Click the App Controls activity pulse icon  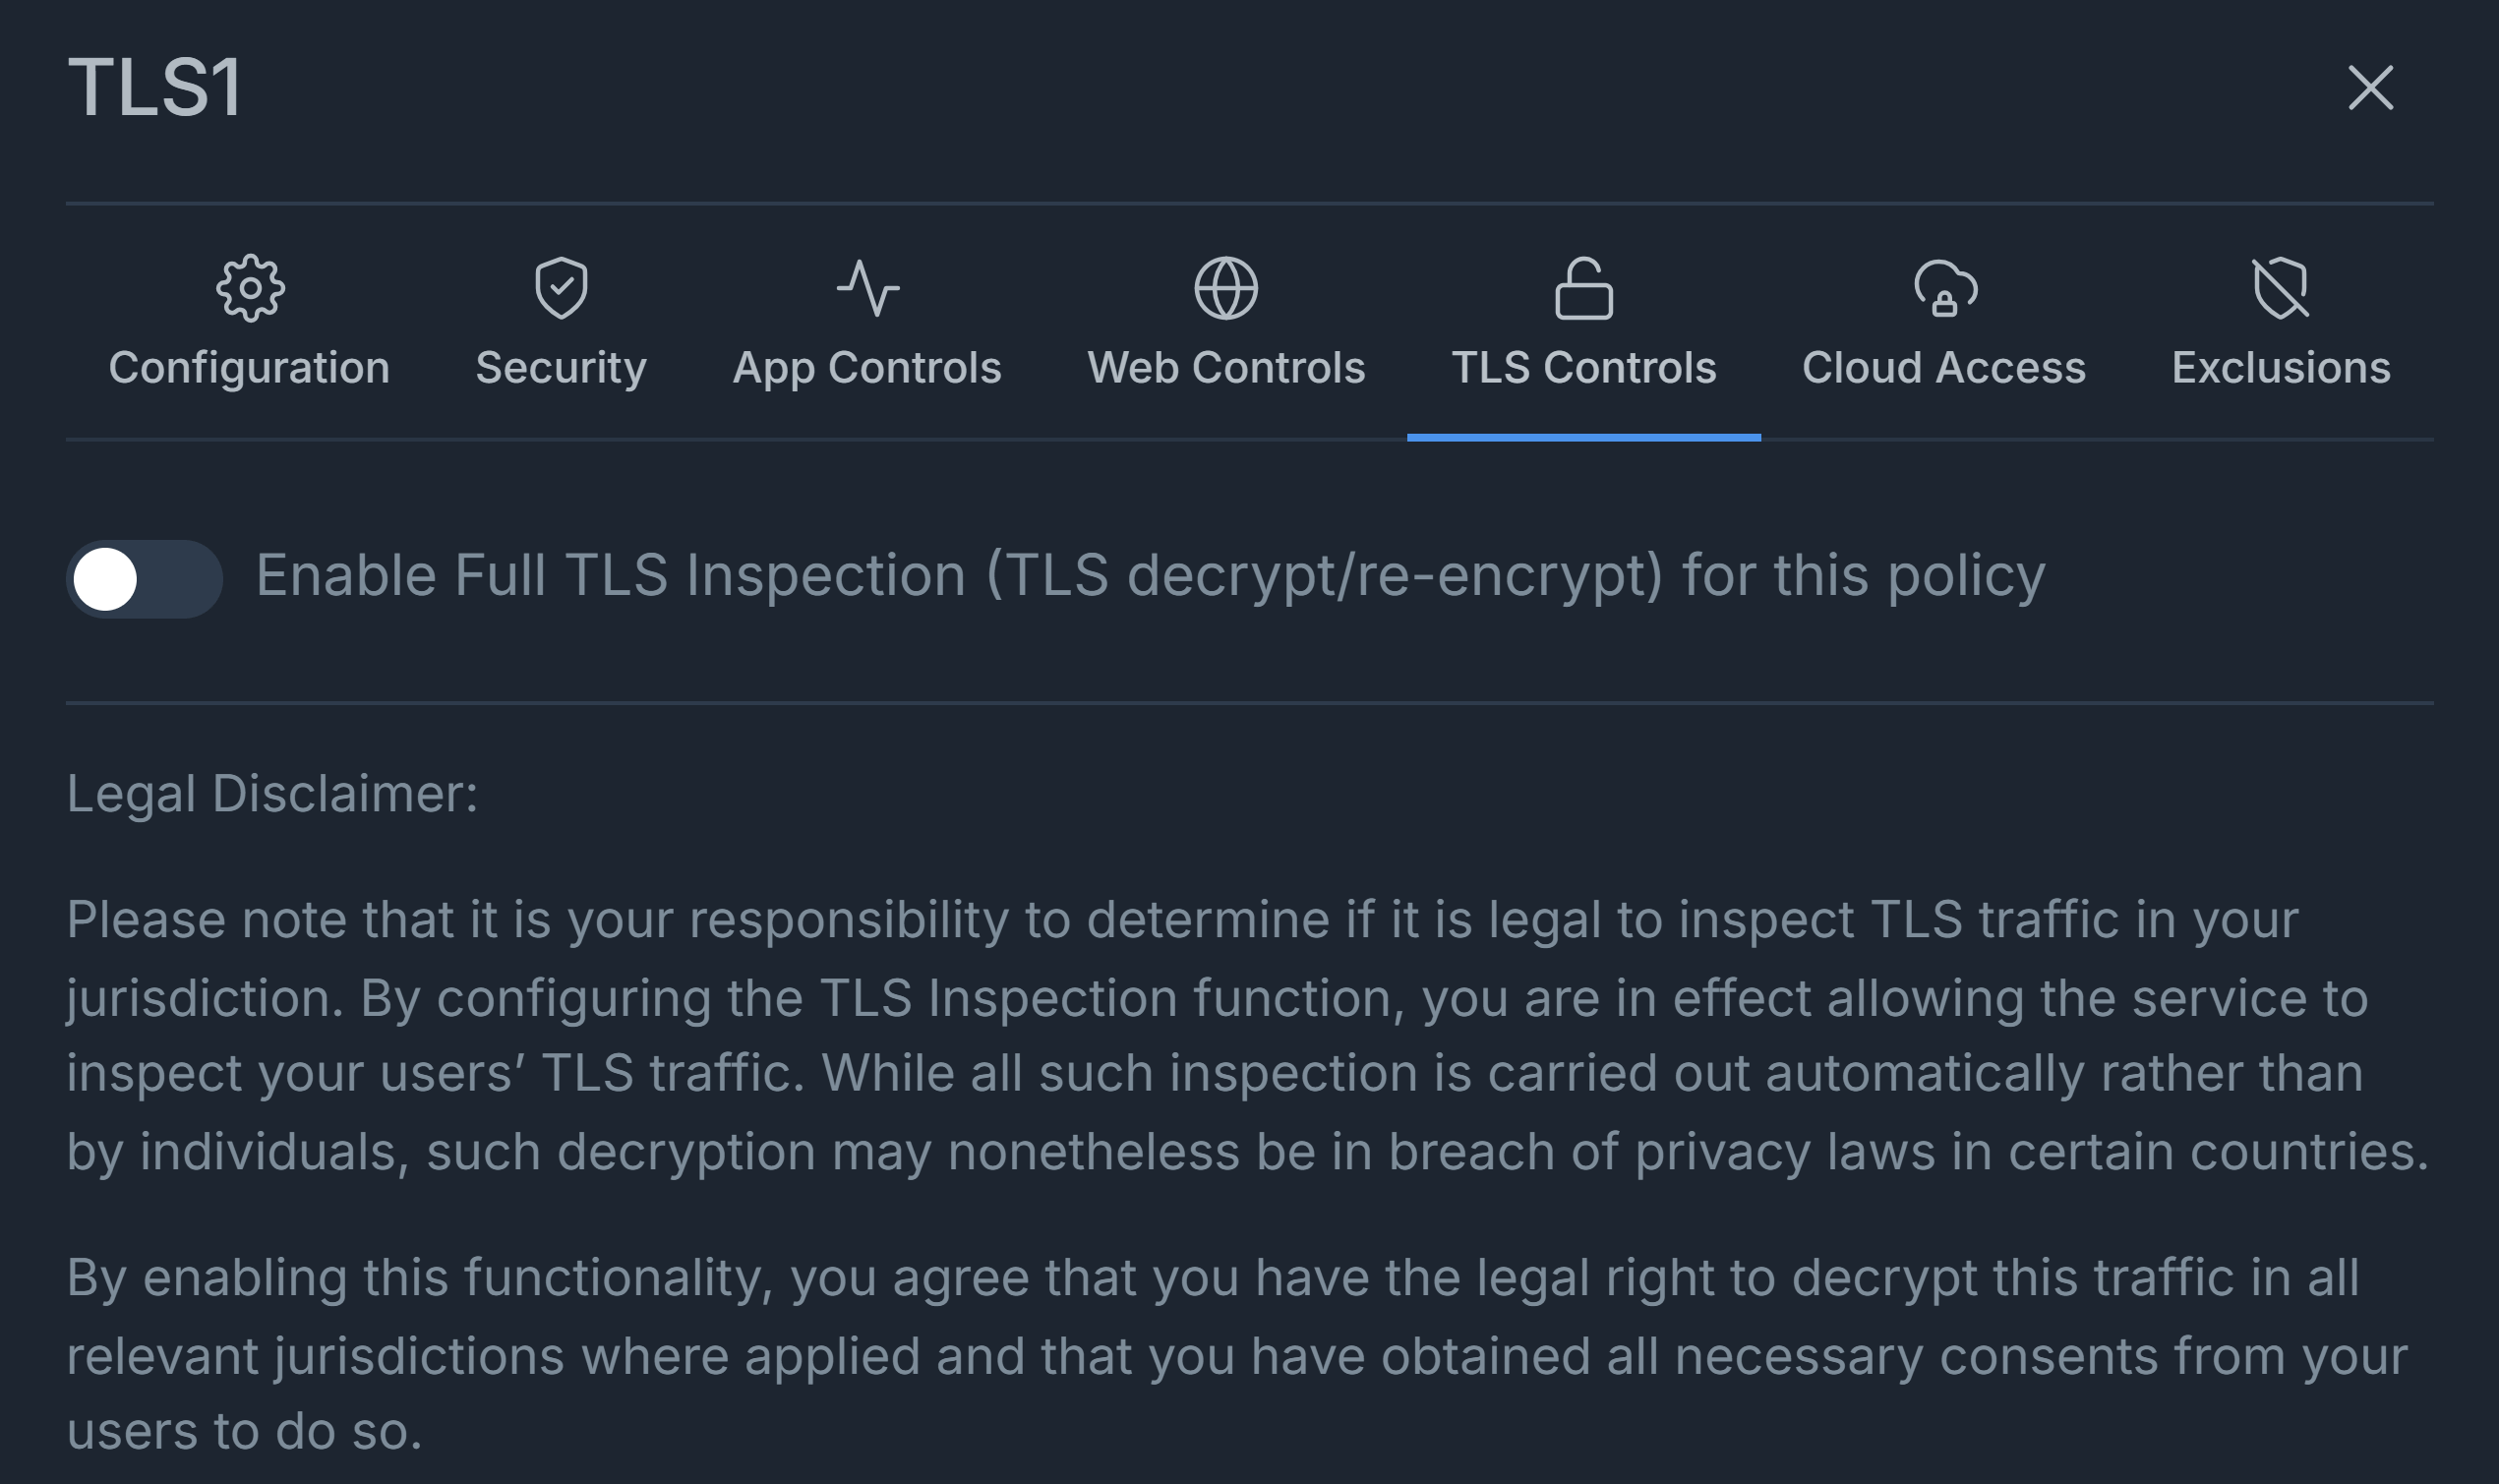tap(867, 288)
